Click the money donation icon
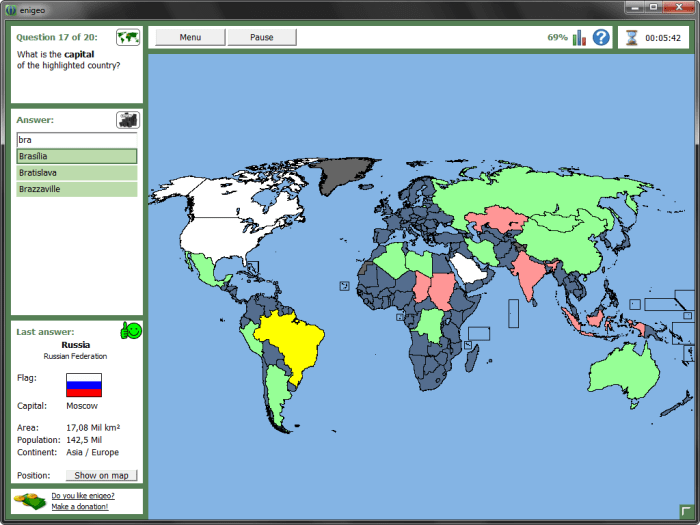 point(28,500)
